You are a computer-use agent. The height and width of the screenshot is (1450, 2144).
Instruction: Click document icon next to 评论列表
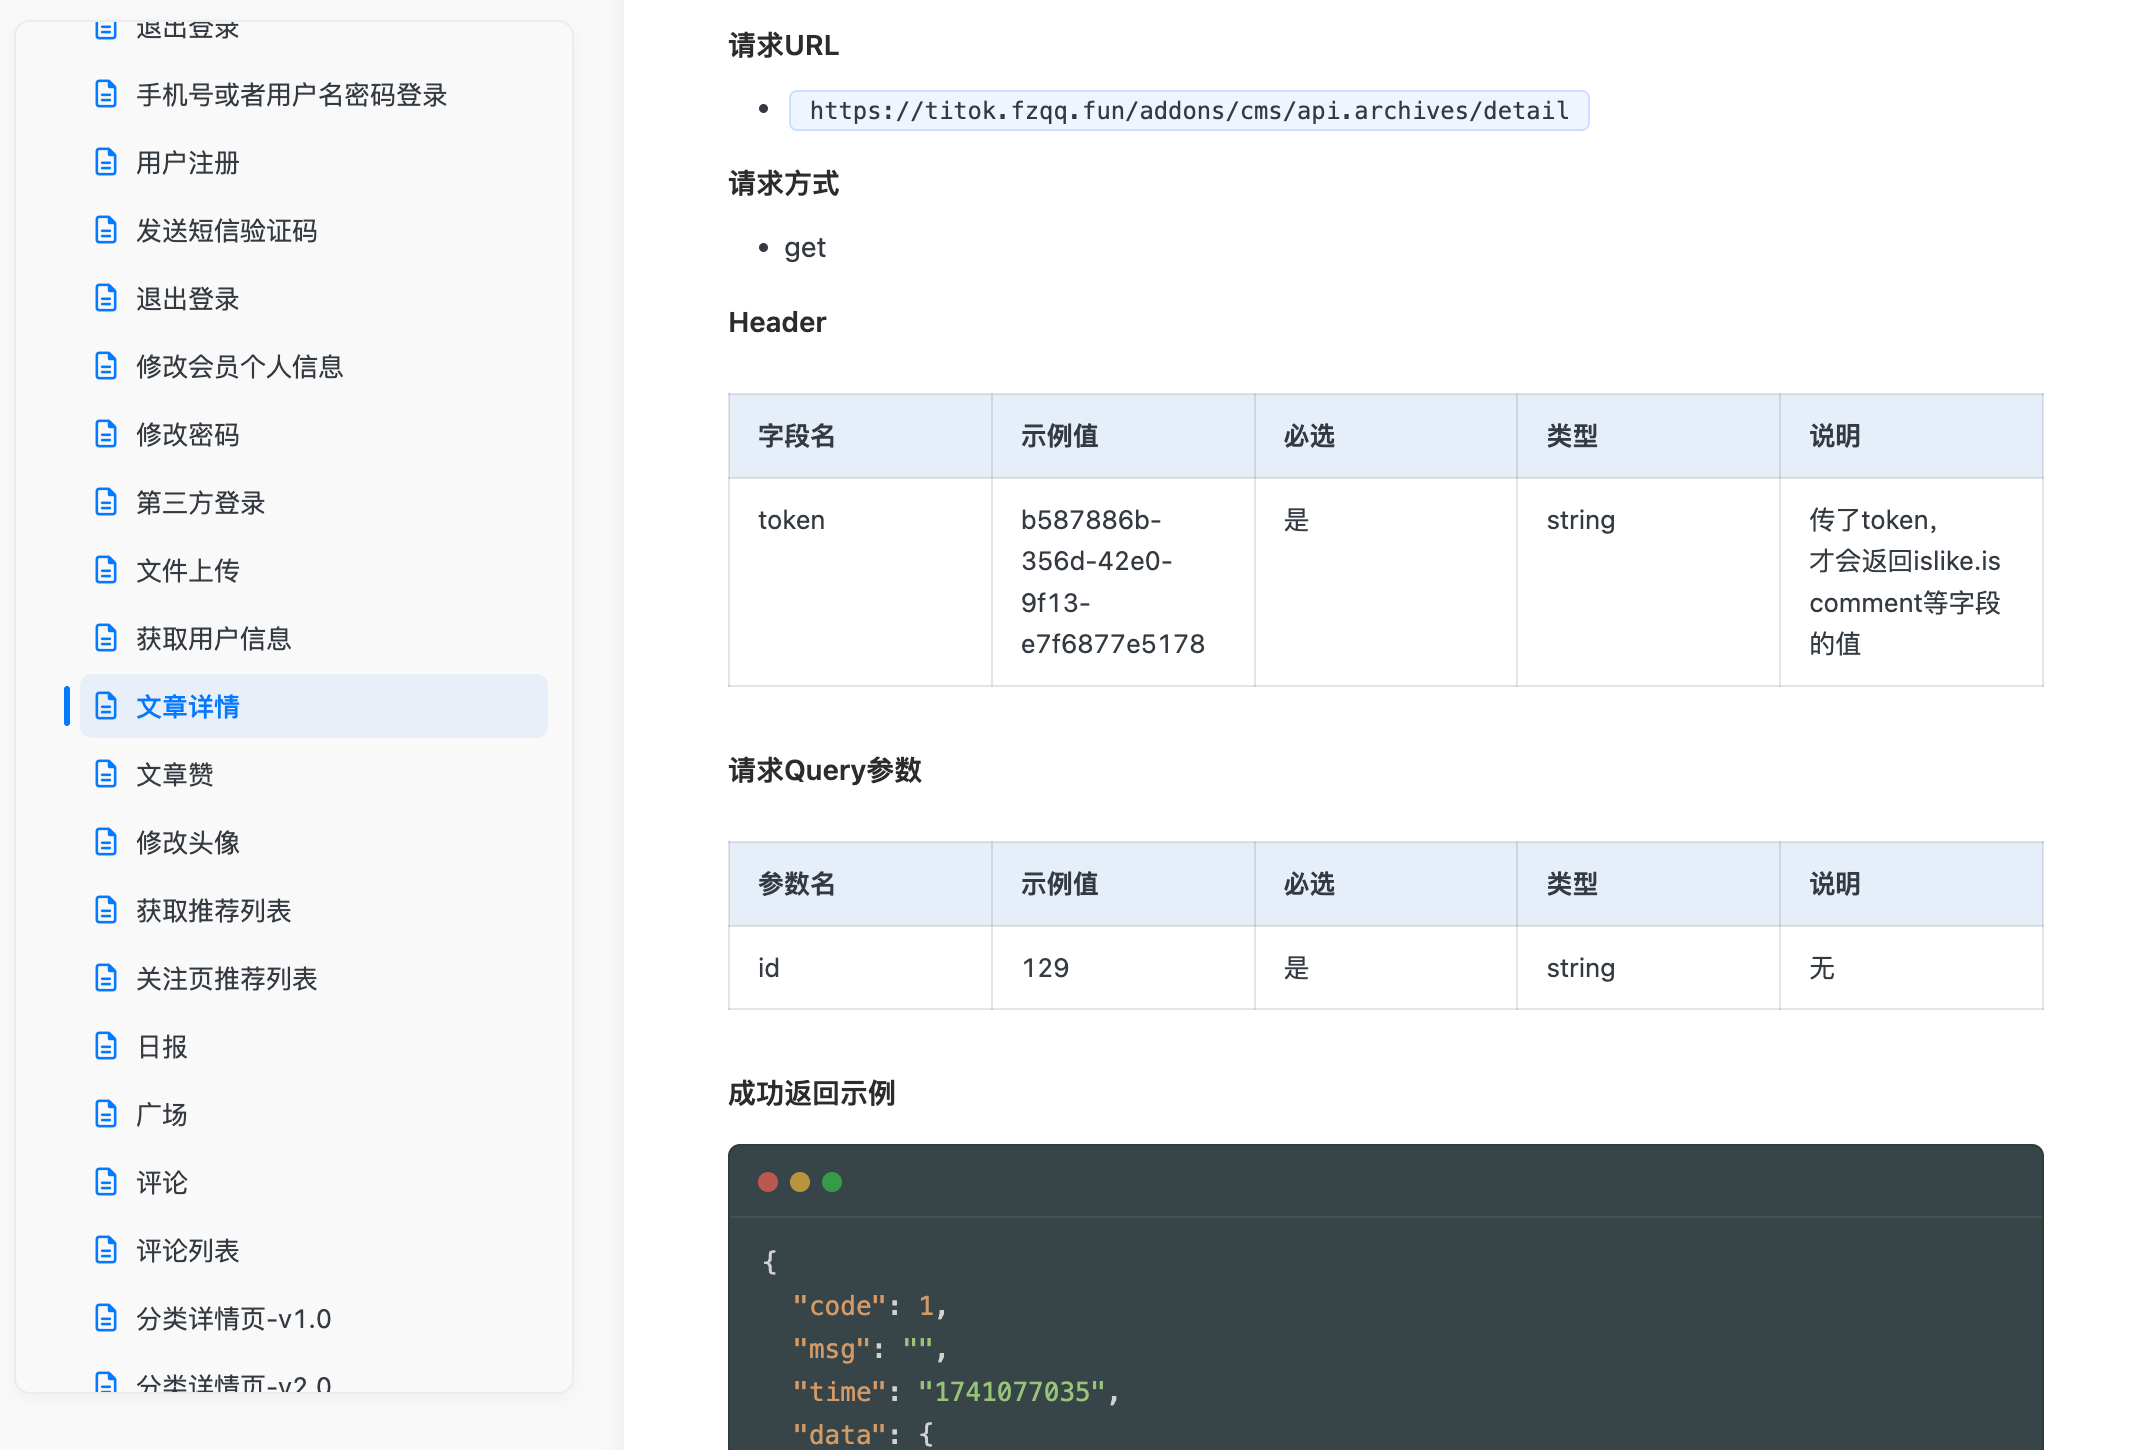pos(106,1250)
